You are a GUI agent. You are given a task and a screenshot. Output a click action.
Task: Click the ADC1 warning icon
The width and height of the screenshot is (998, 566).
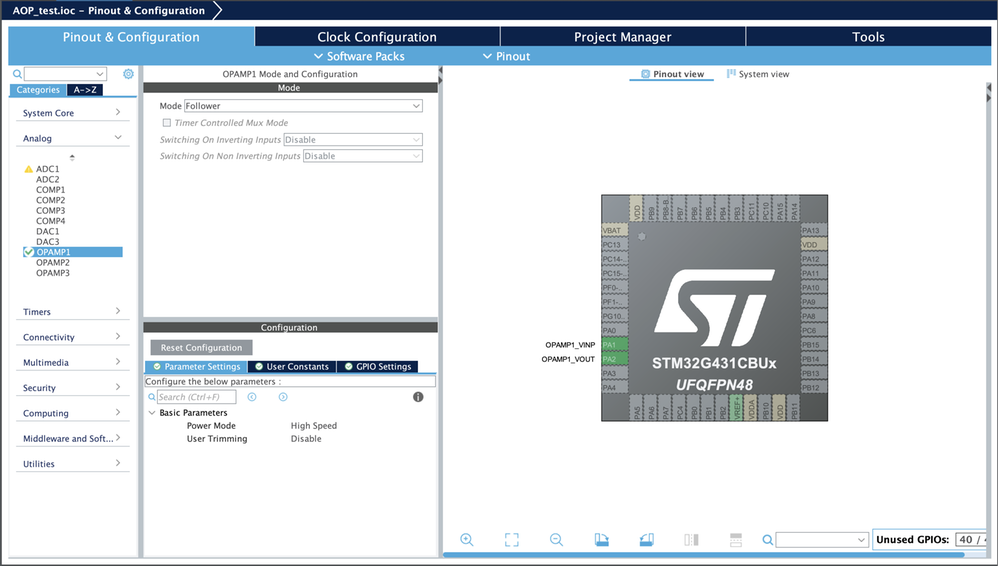(x=28, y=169)
